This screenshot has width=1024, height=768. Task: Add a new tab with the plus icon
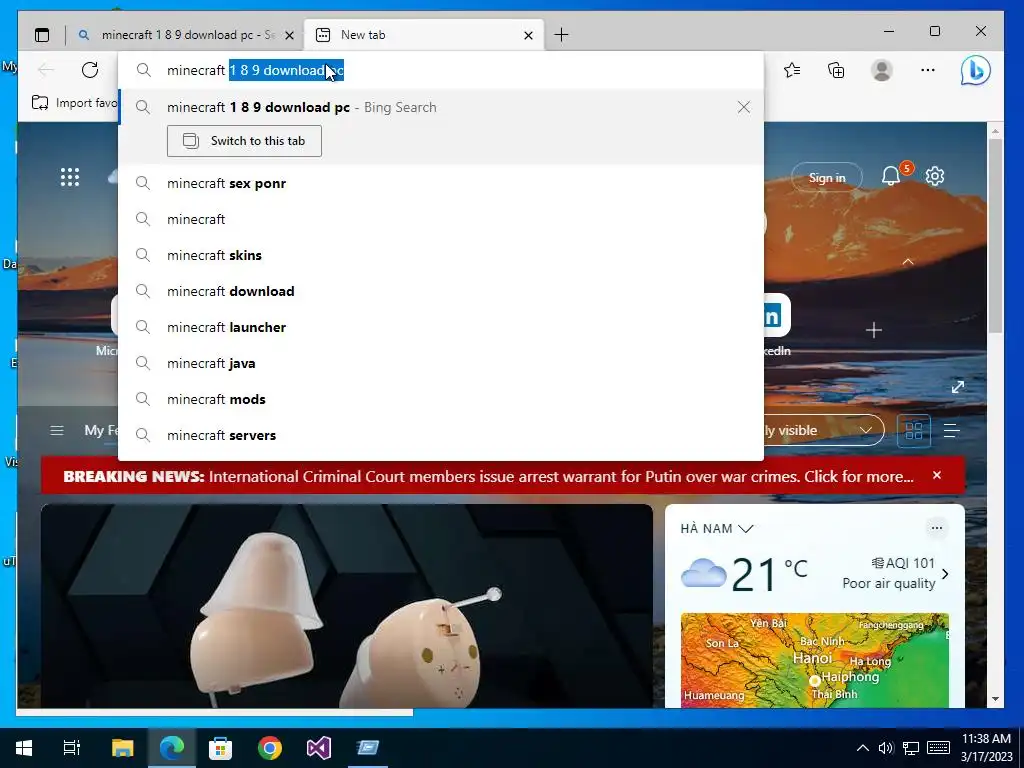tap(562, 35)
